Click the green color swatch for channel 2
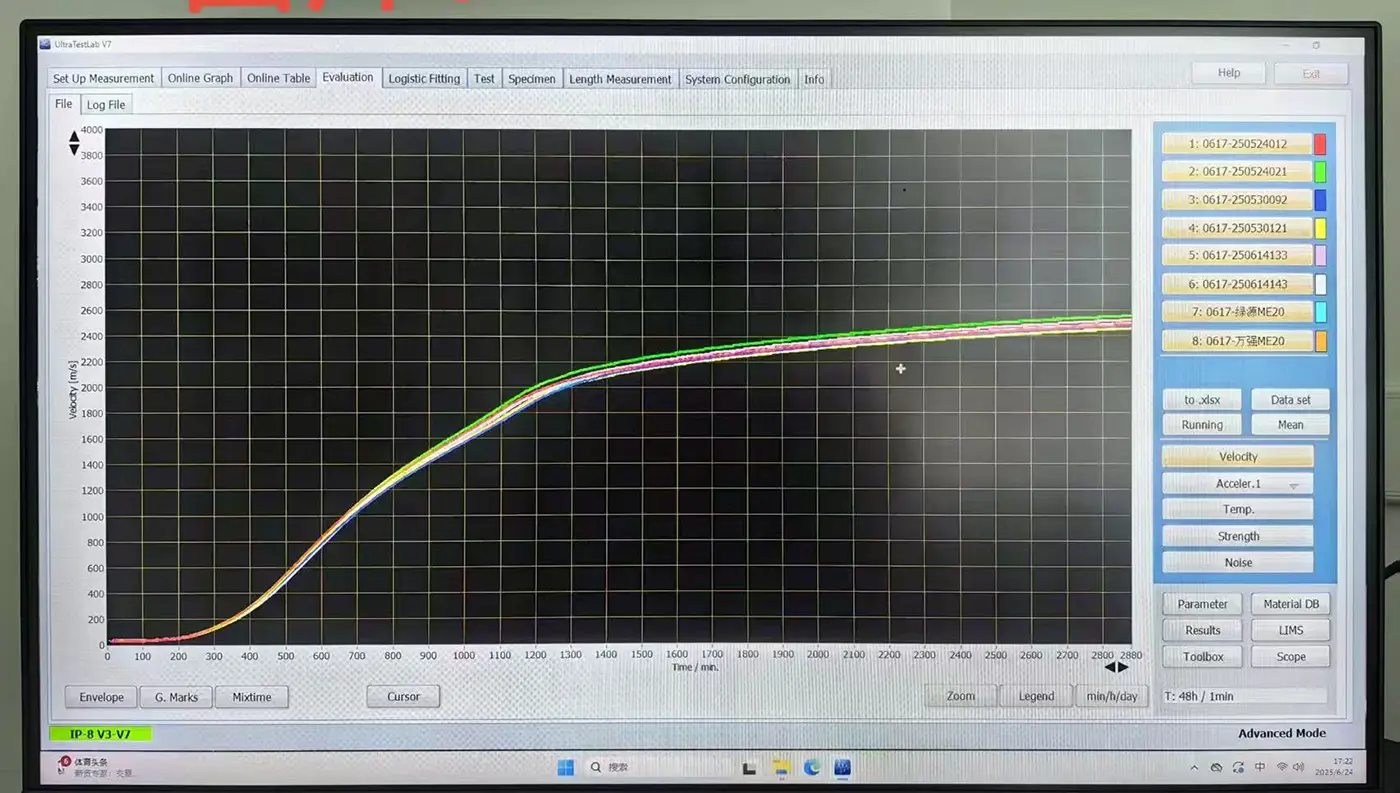Screen dimensions: 1400x793 pos(1320,172)
